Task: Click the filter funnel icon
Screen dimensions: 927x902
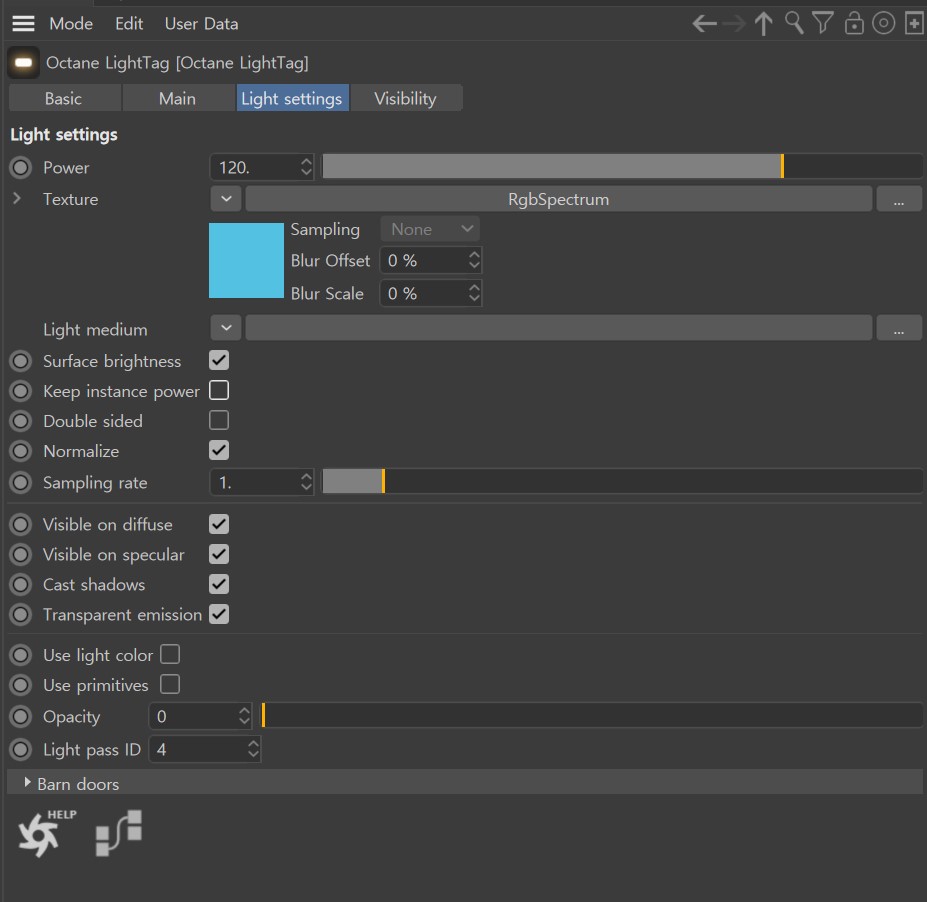Action: coord(822,23)
